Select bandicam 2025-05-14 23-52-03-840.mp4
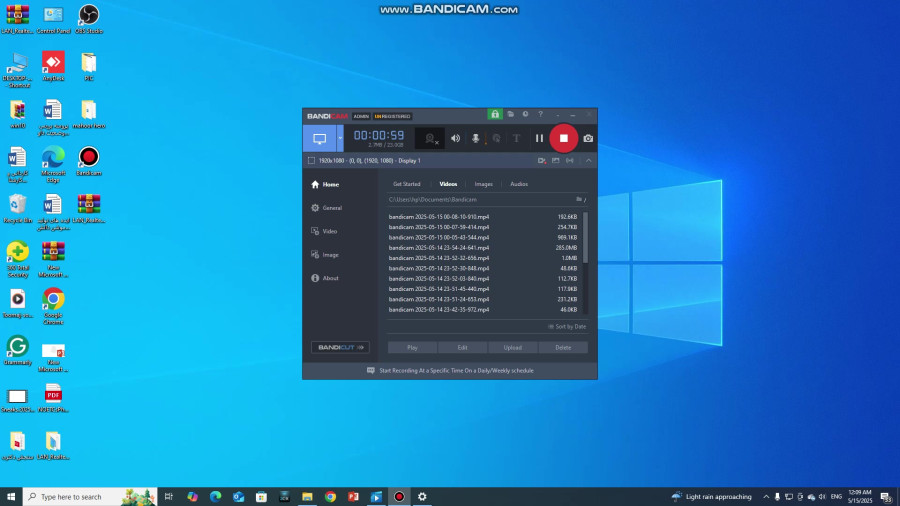The height and width of the screenshot is (506, 900). (483, 279)
